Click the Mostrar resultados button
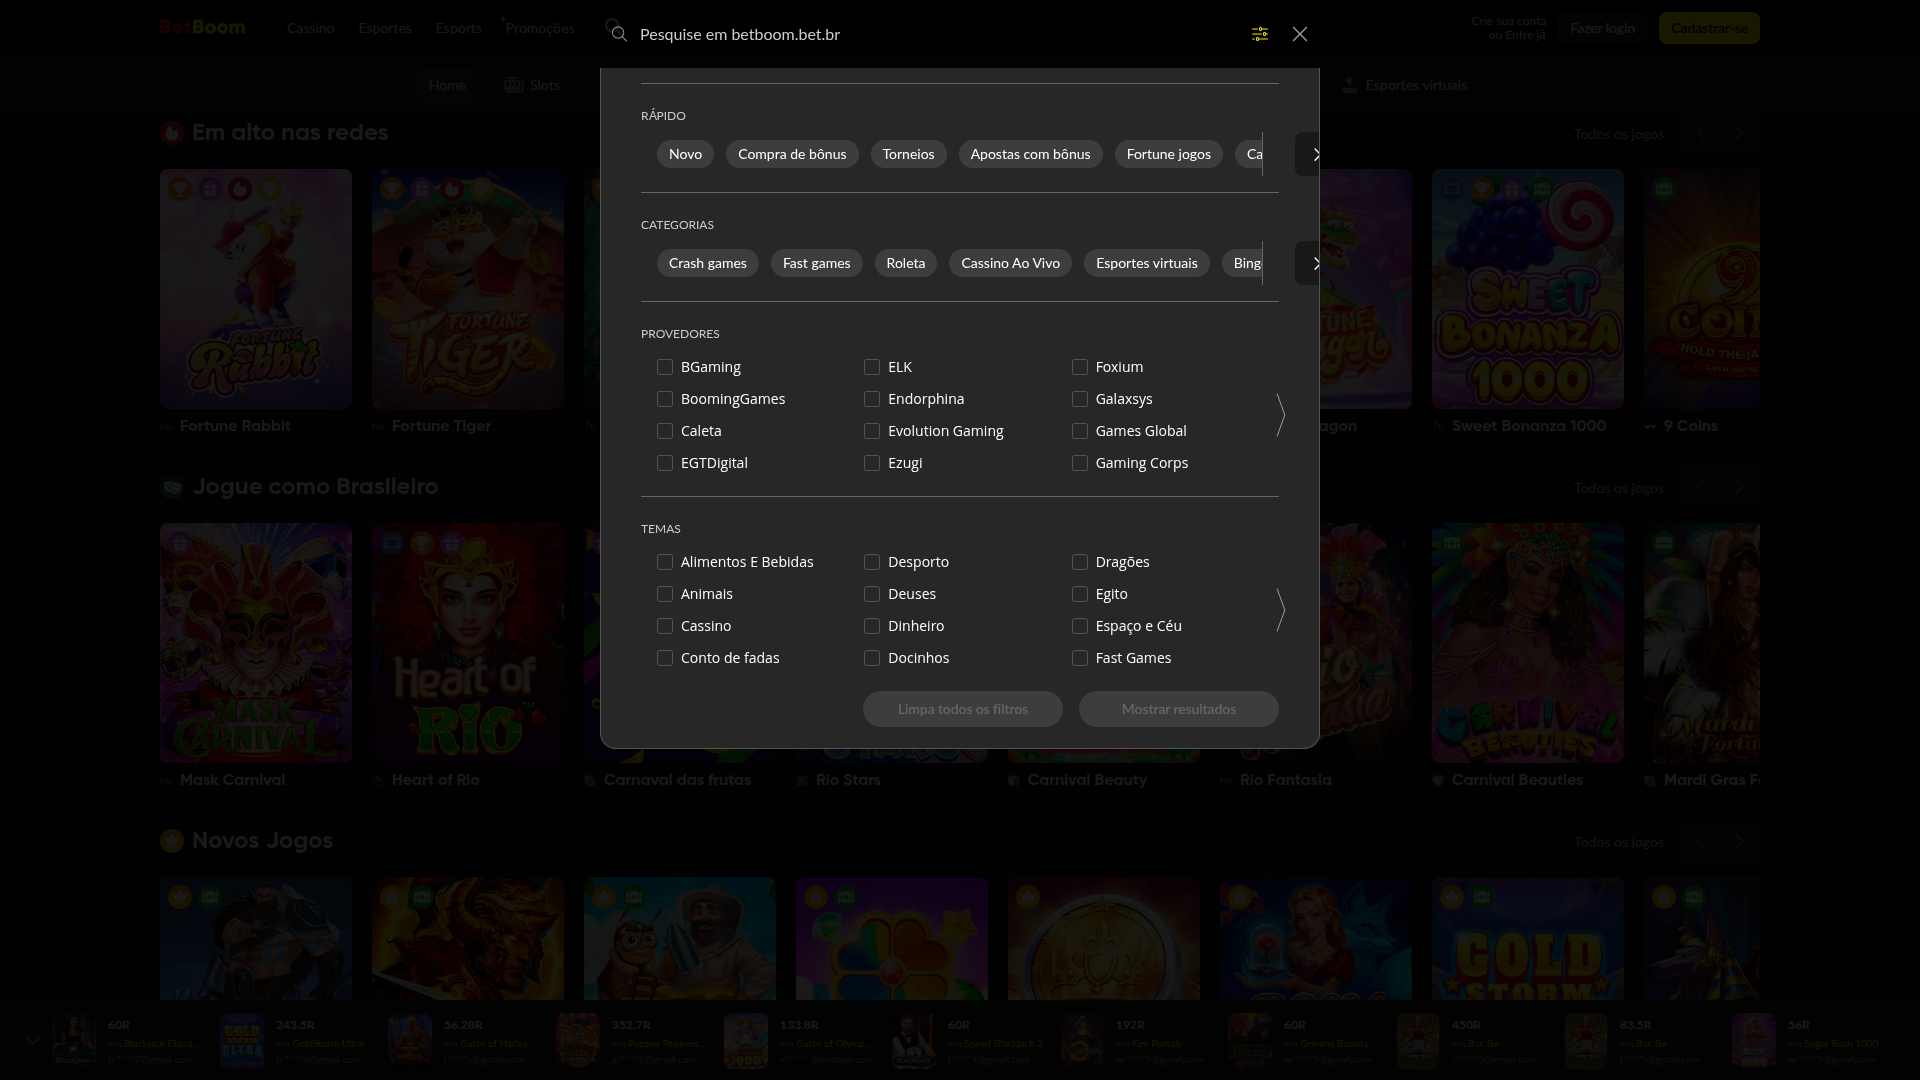1920x1080 pixels. (1178, 709)
